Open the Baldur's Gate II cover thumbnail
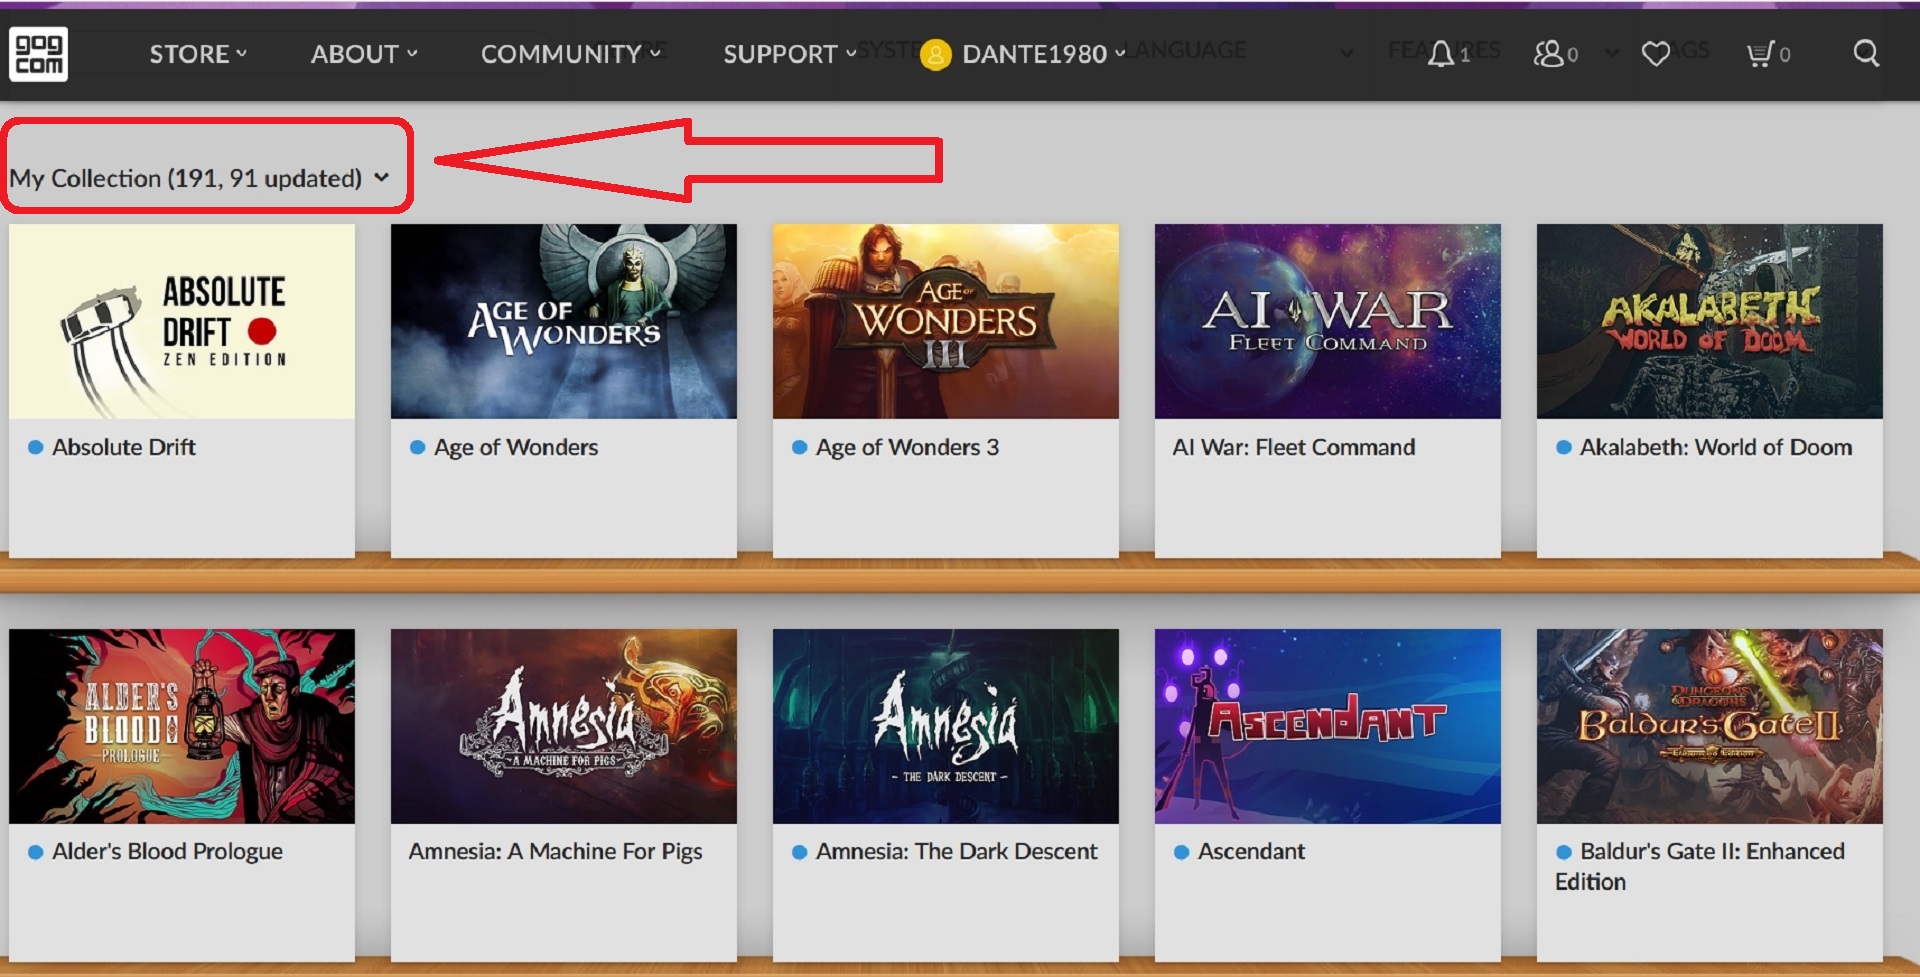The width and height of the screenshot is (1920, 977). 1710,726
